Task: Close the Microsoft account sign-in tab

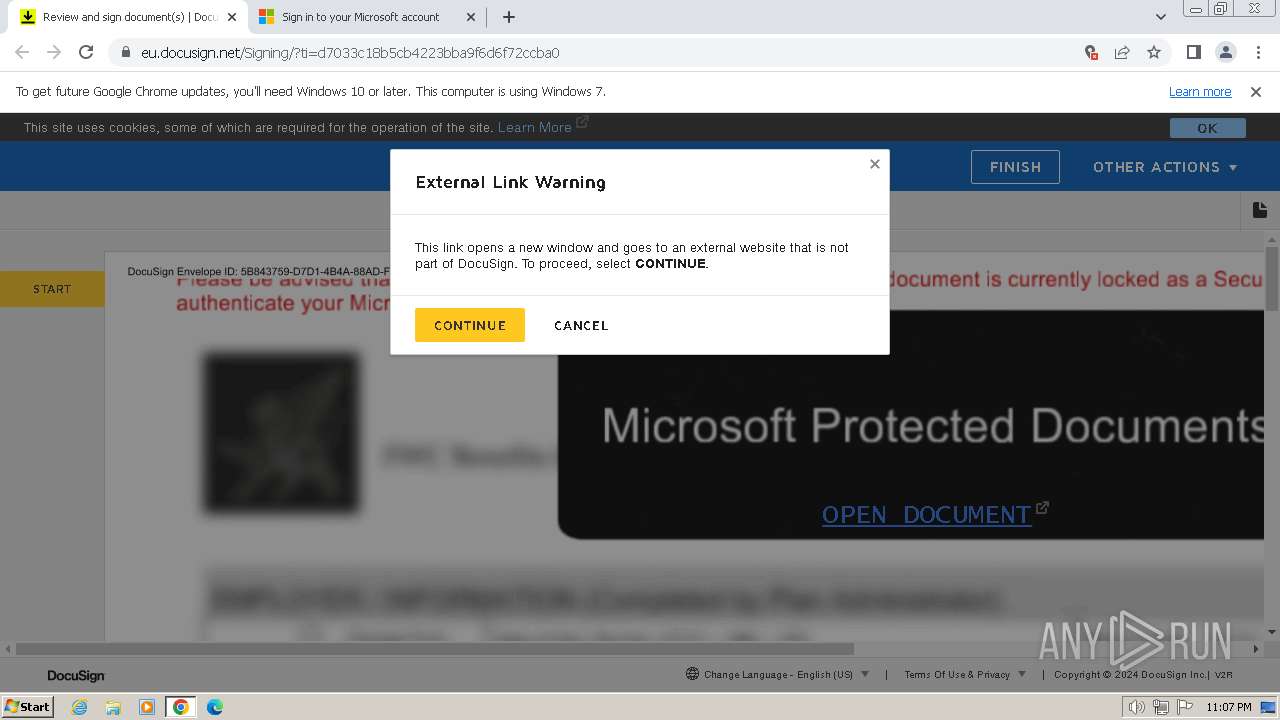Action: [x=471, y=17]
